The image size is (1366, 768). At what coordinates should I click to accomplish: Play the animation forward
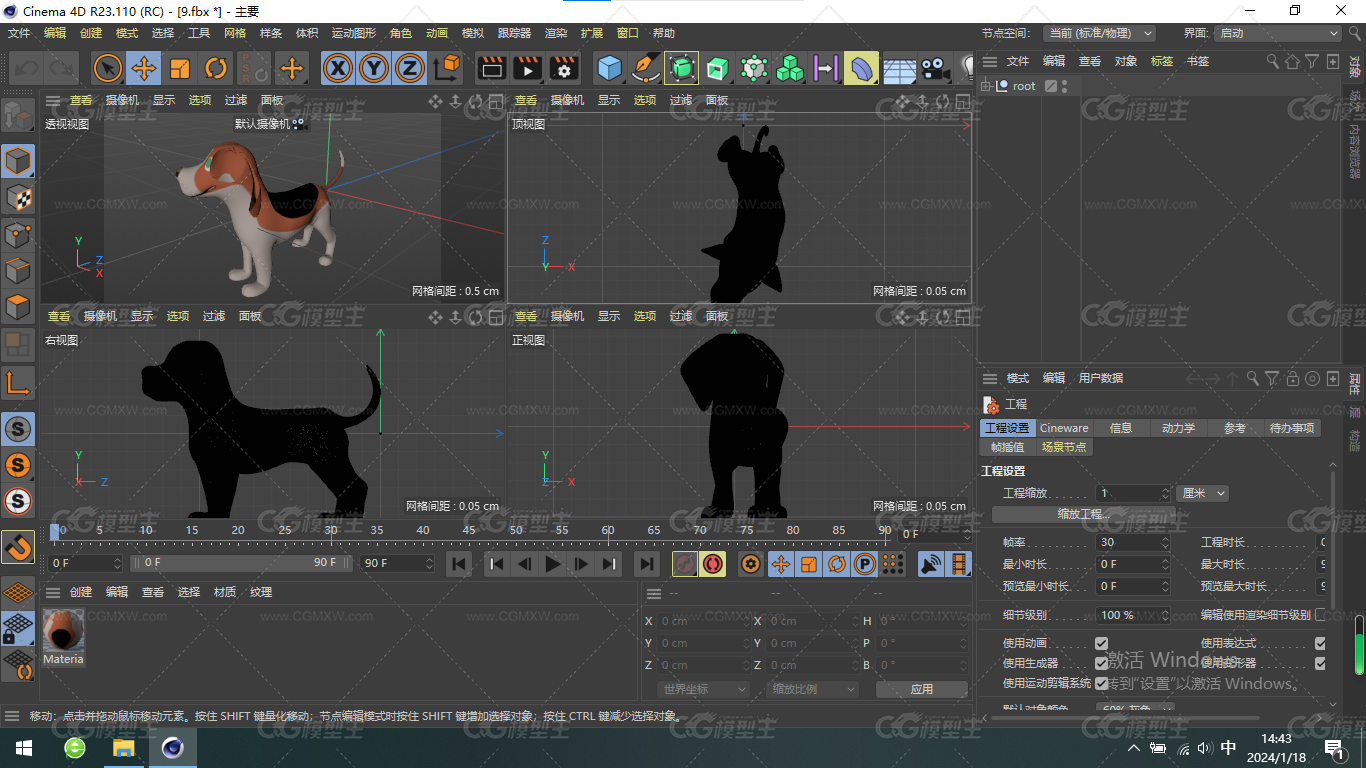click(553, 564)
